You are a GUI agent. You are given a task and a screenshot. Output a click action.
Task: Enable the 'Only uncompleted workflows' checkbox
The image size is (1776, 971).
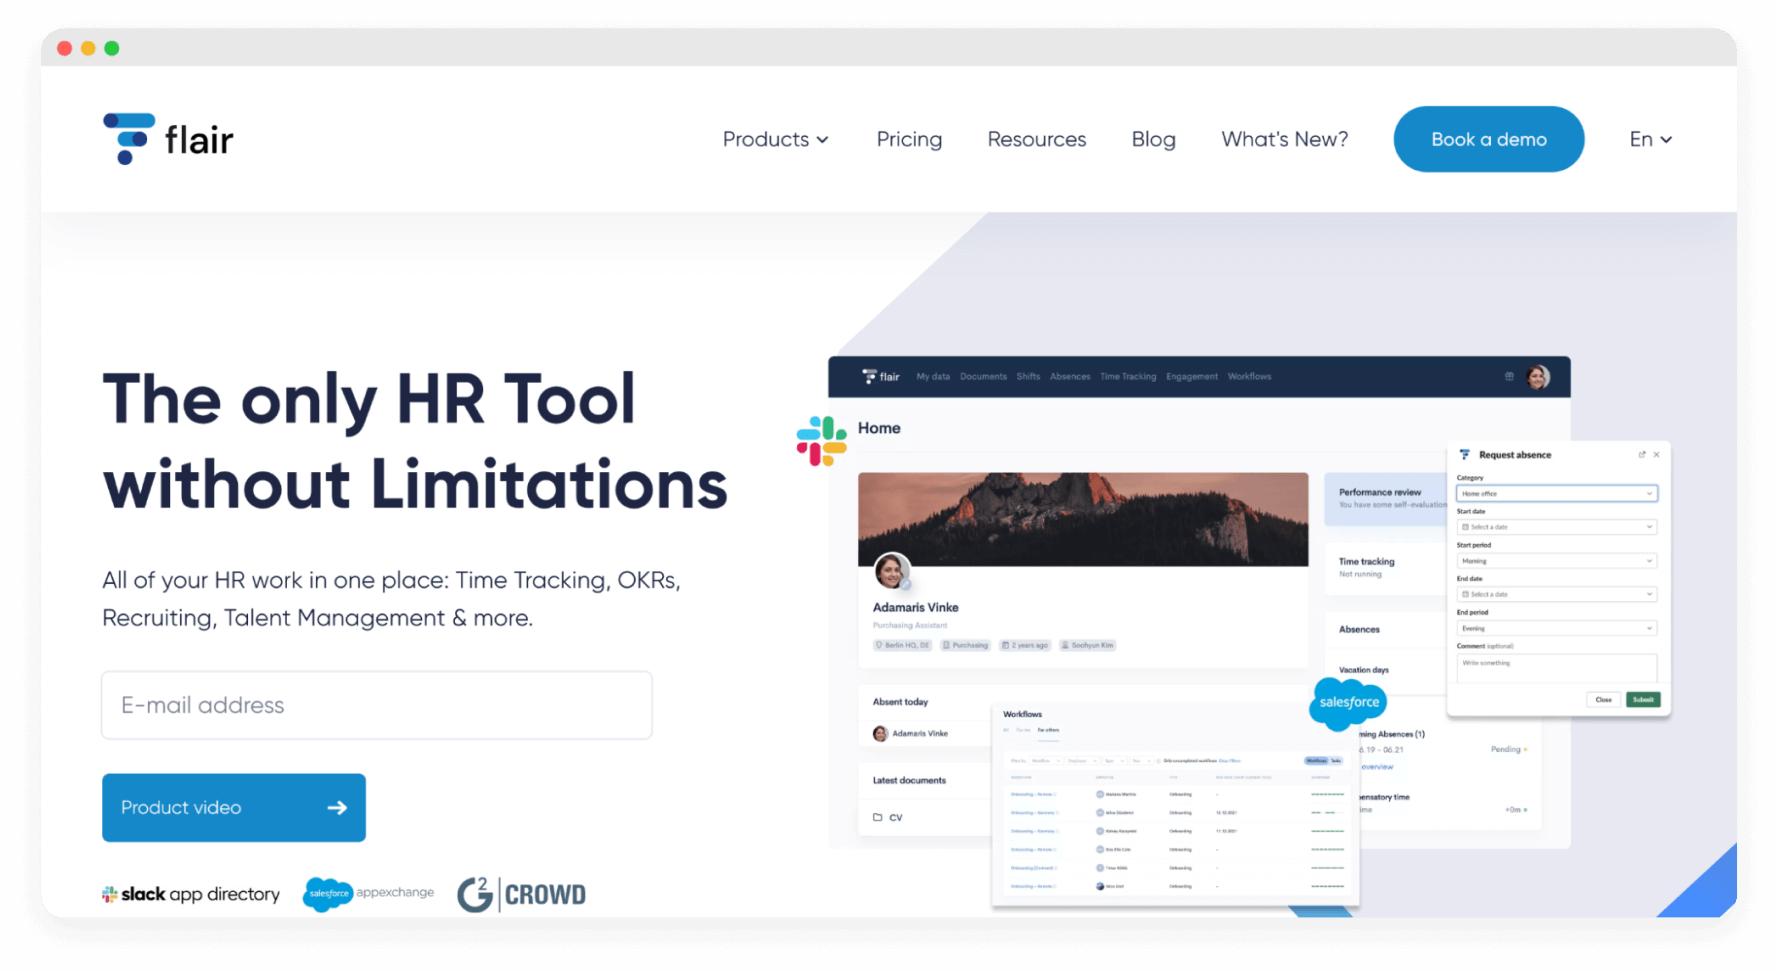point(1158,761)
